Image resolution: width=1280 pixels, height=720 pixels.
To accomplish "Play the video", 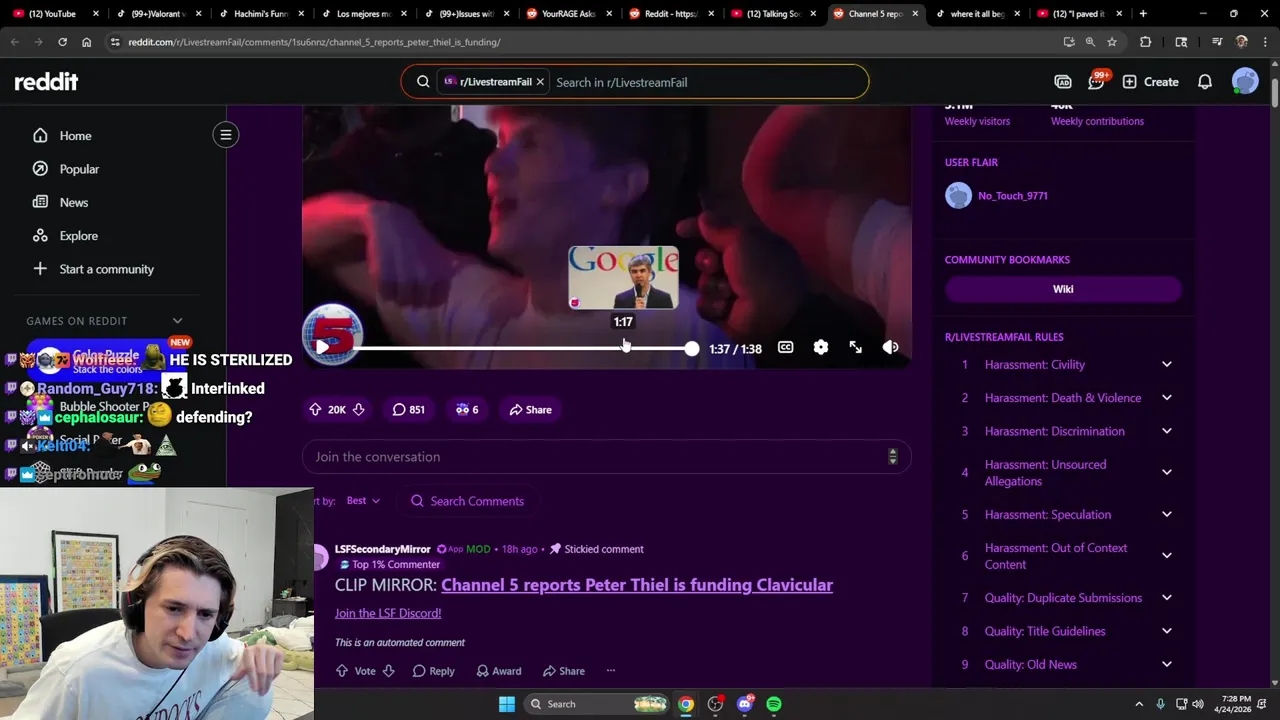I will [322, 347].
